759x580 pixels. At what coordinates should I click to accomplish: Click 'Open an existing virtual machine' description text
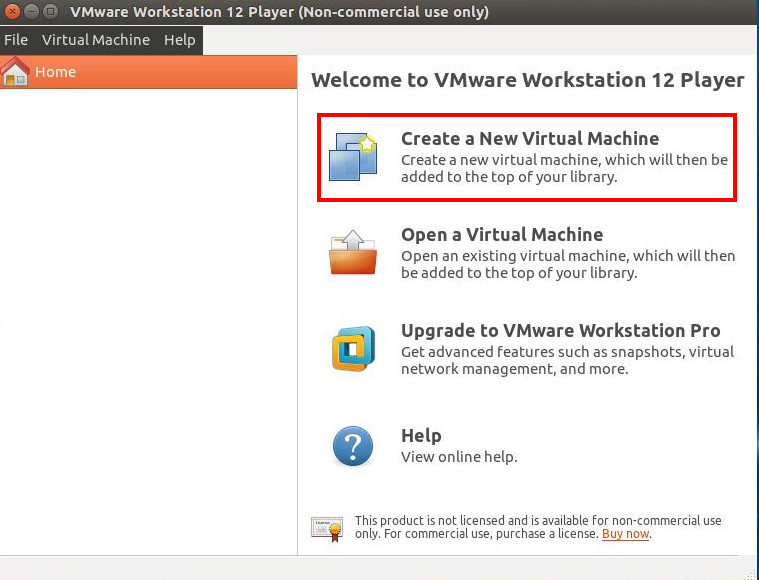[568, 264]
